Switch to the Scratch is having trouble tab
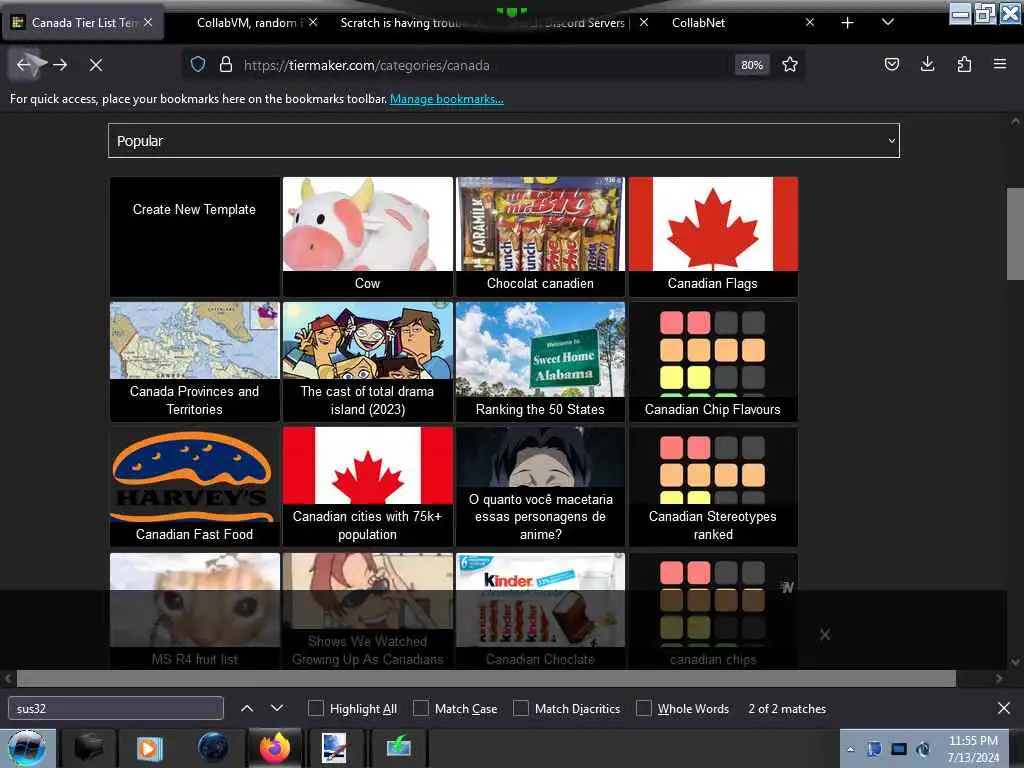Viewport: 1024px width, 768px height. coord(398,23)
